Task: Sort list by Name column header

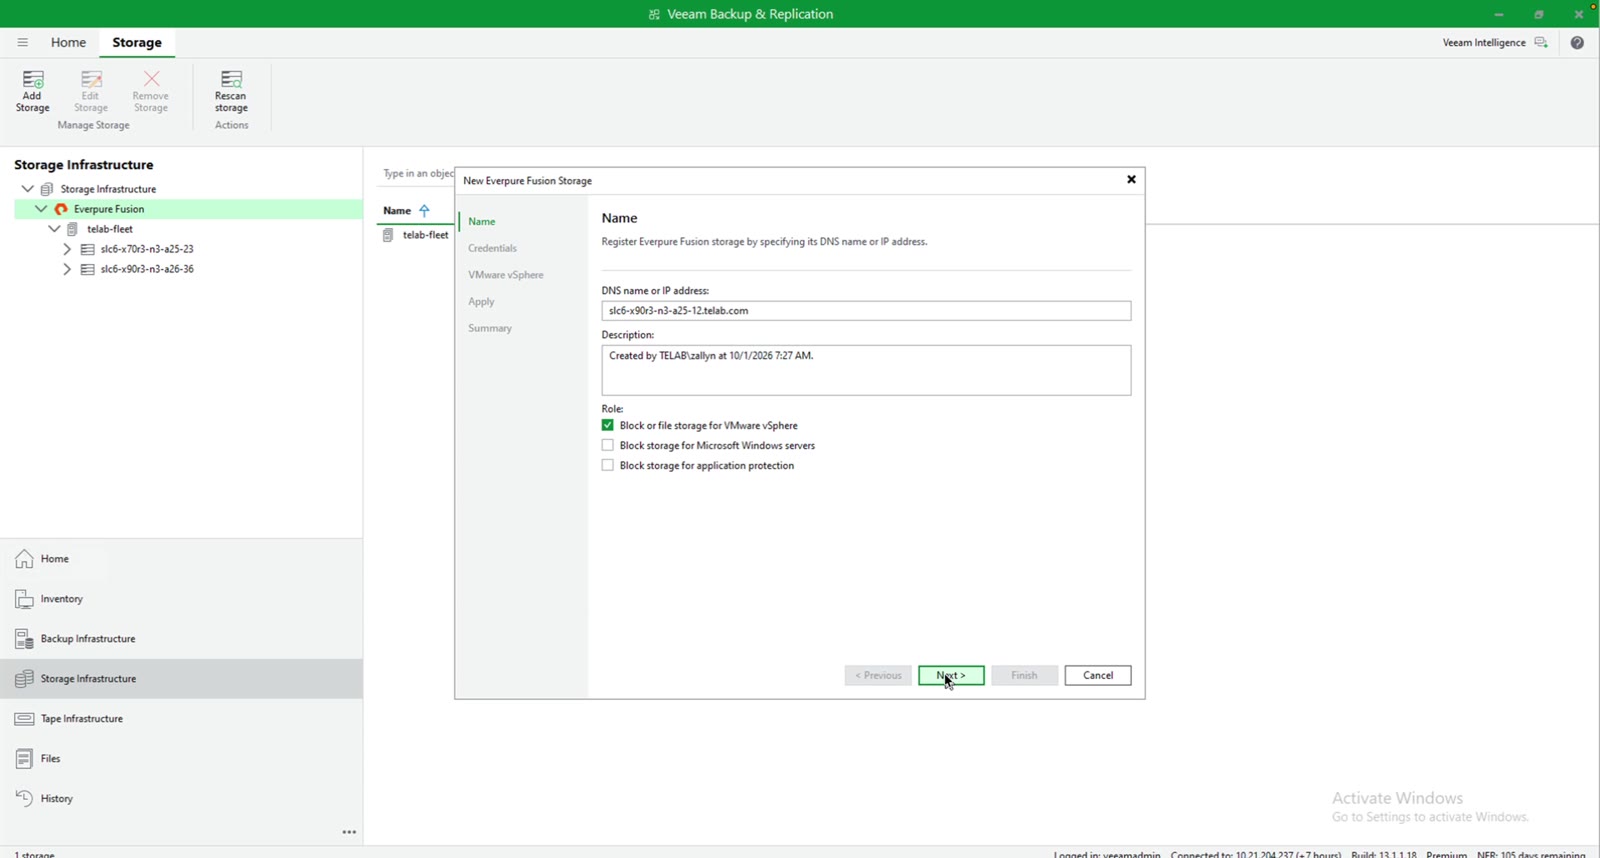Action: click(x=397, y=211)
